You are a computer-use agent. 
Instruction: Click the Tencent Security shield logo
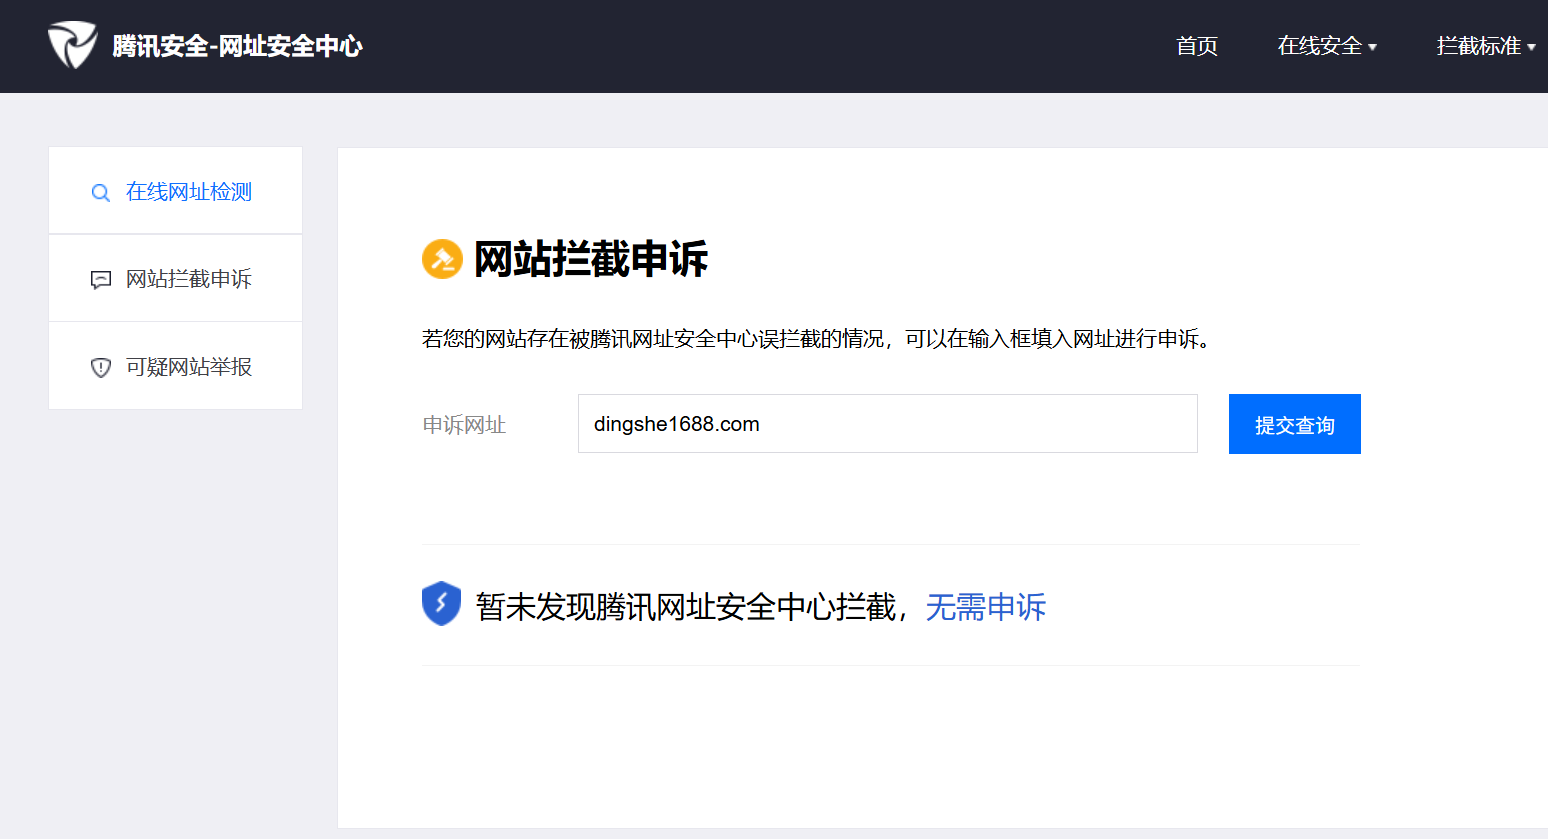click(72, 45)
